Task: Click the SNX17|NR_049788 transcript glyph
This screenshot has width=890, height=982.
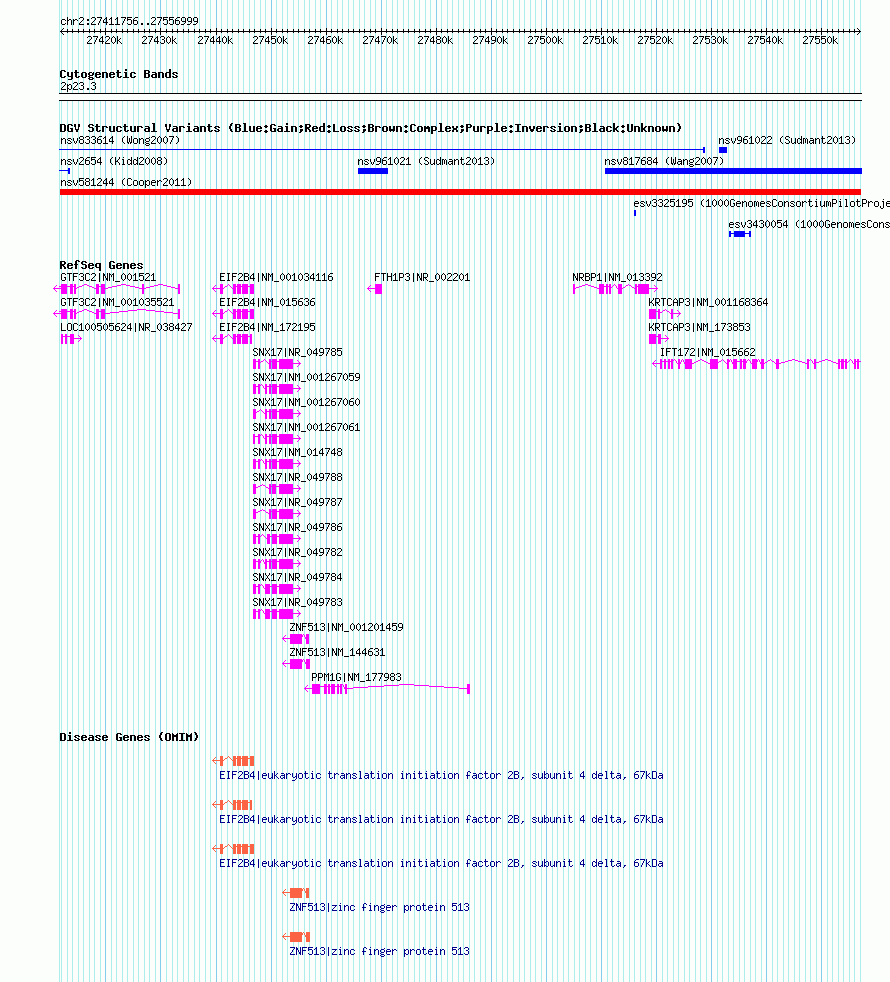Action: [276, 489]
